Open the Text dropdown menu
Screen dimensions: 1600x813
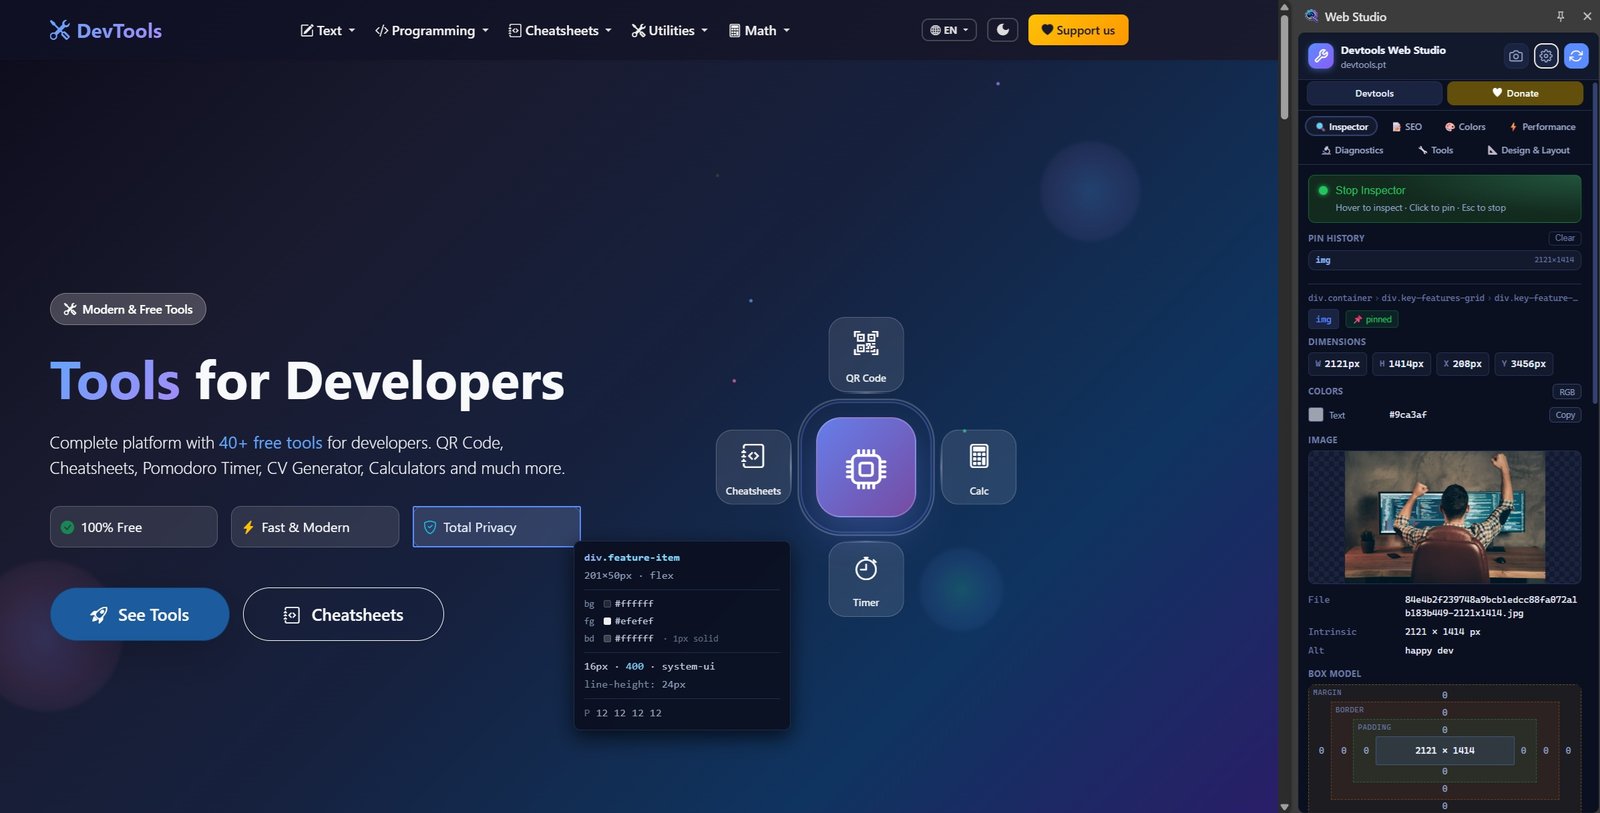point(328,30)
